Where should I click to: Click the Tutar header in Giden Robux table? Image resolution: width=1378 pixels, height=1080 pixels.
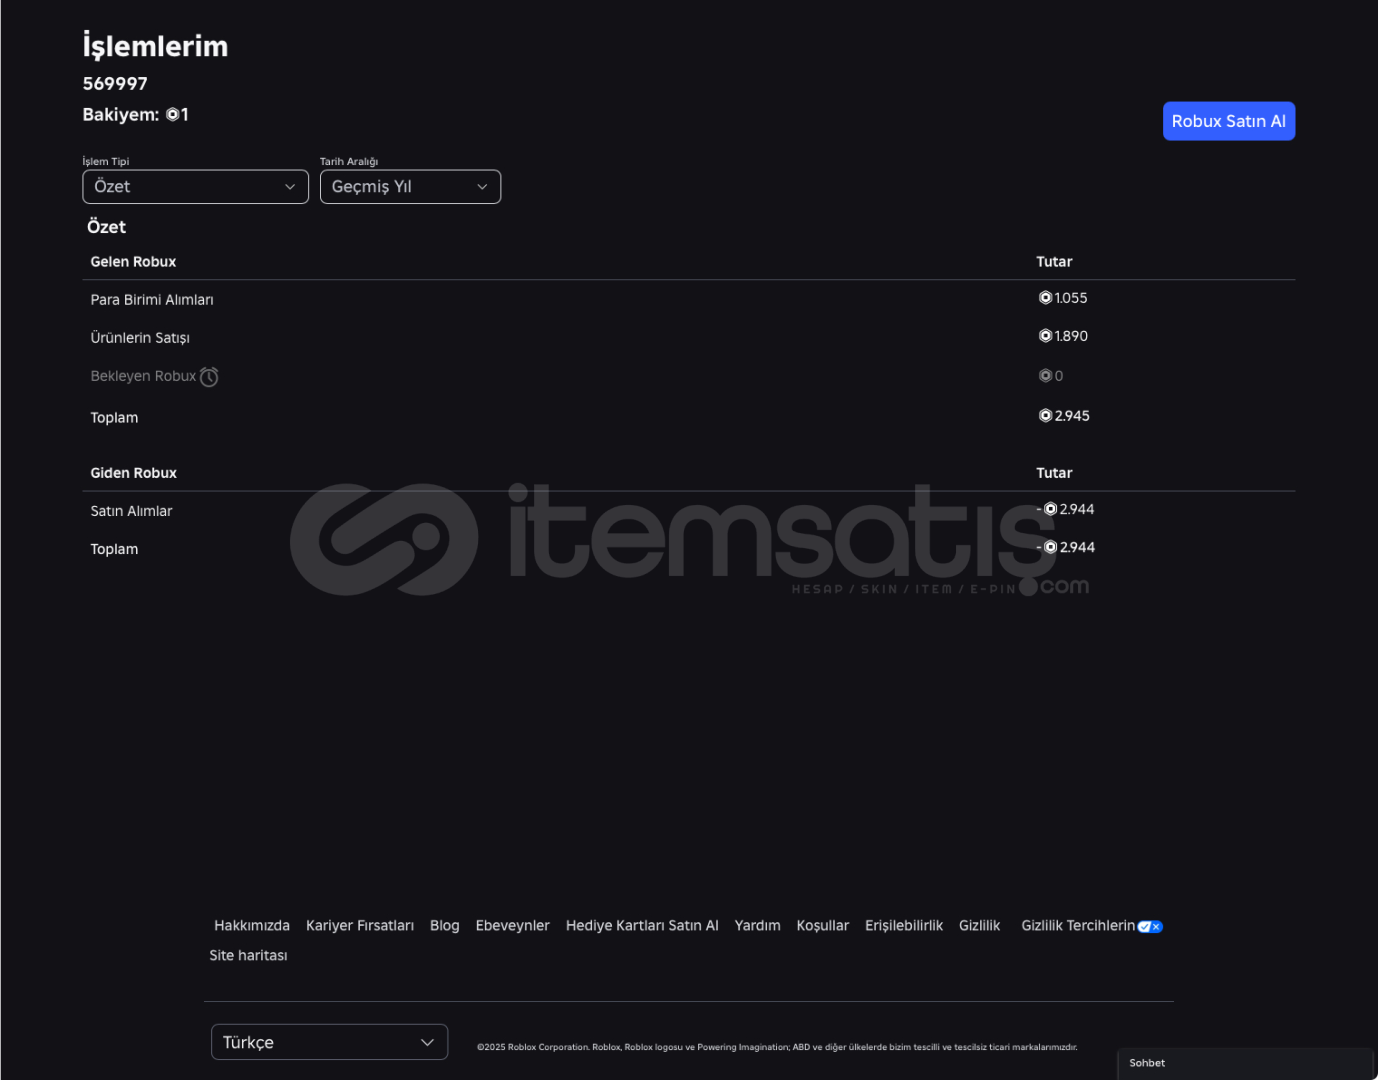click(x=1054, y=473)
